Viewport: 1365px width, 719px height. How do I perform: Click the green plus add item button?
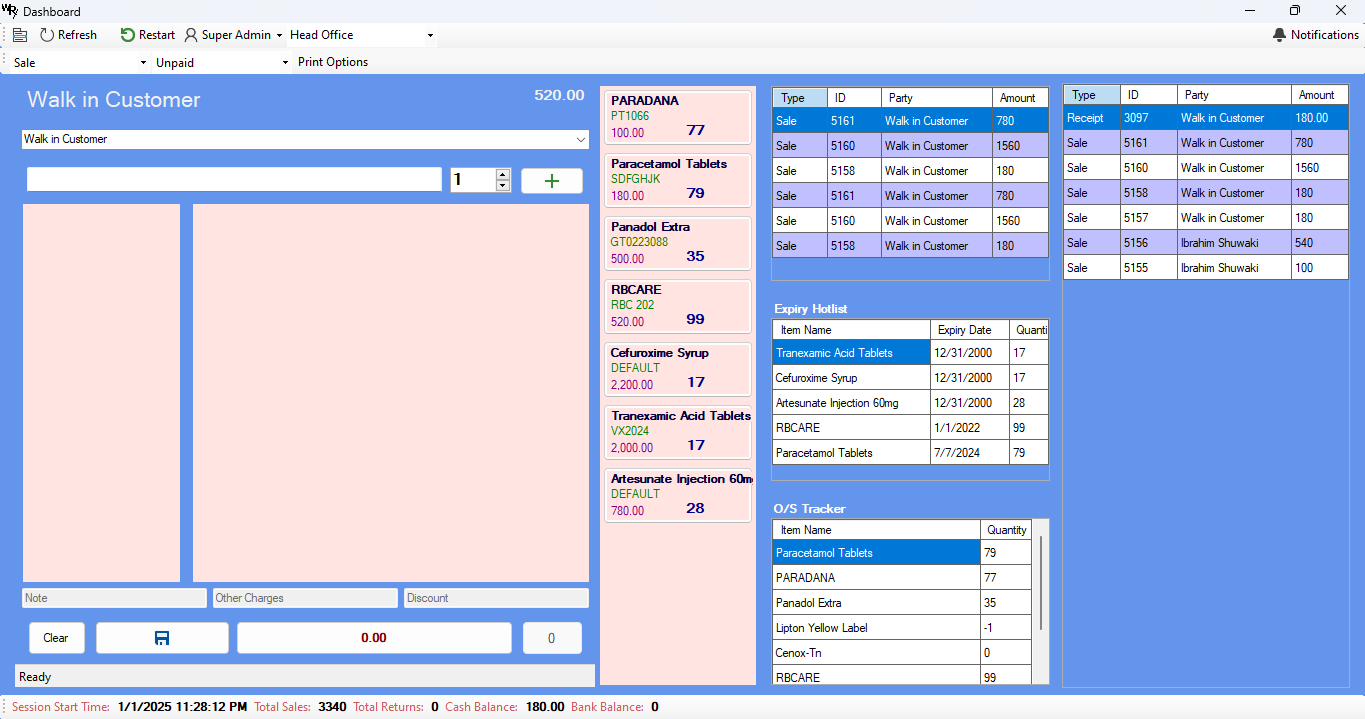click(551, 180)
